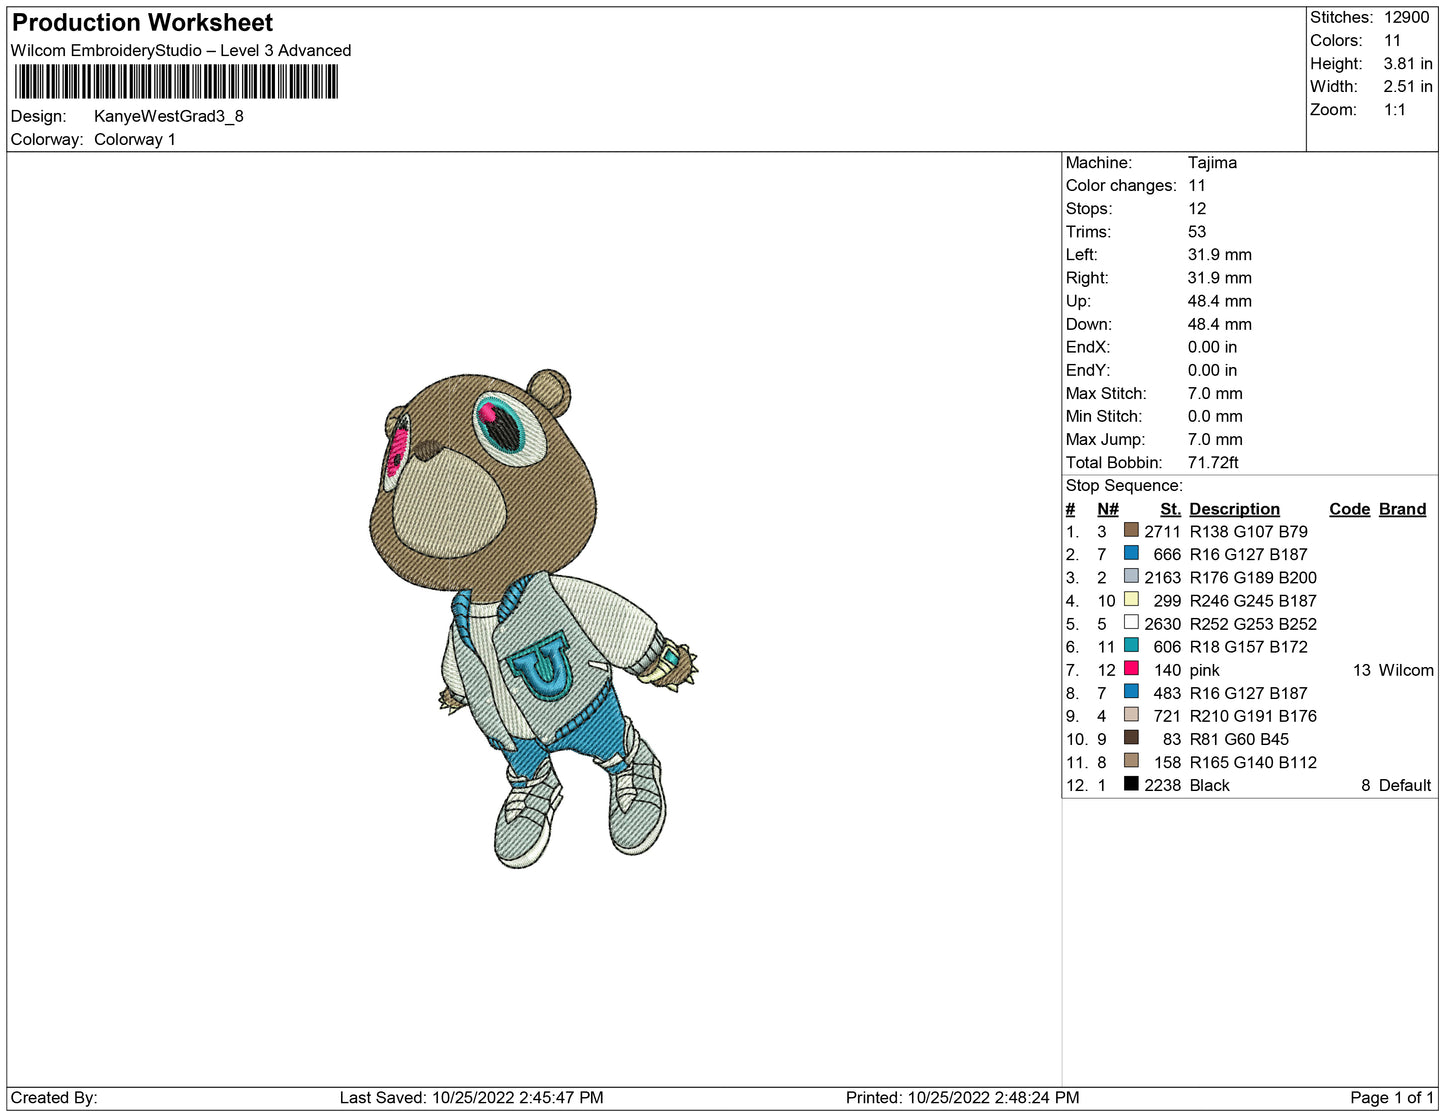Choose the white swatch beside R252 G253 B252
This screenshot has height=1112, width=1445.
point(1131,622)
